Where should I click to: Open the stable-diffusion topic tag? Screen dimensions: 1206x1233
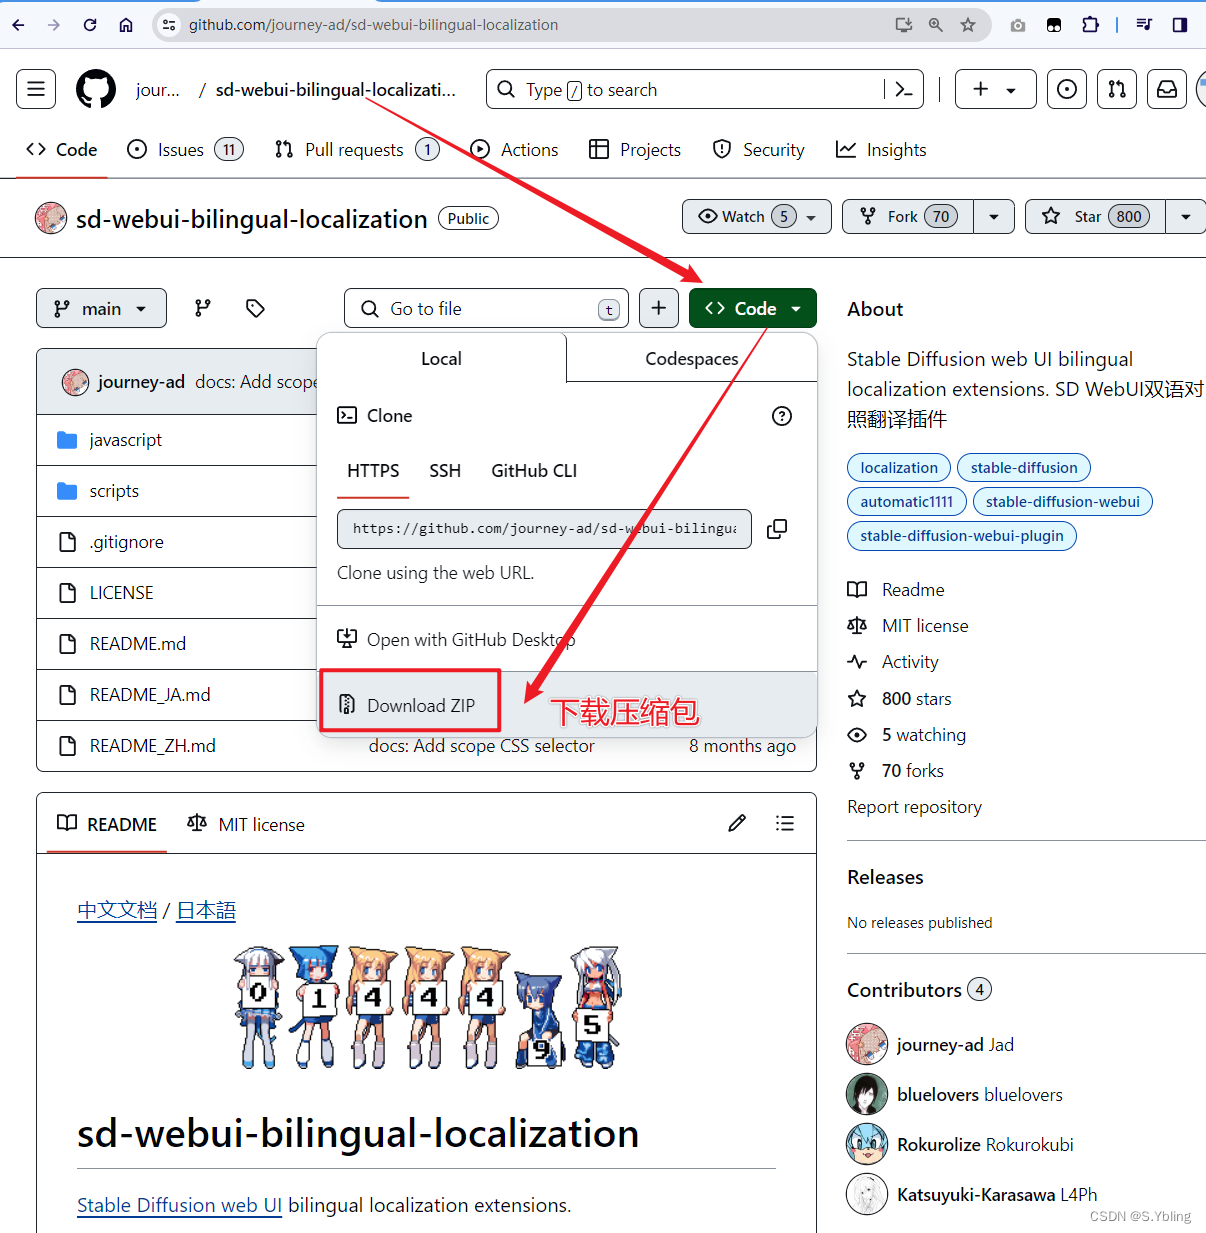(1024, 468)
